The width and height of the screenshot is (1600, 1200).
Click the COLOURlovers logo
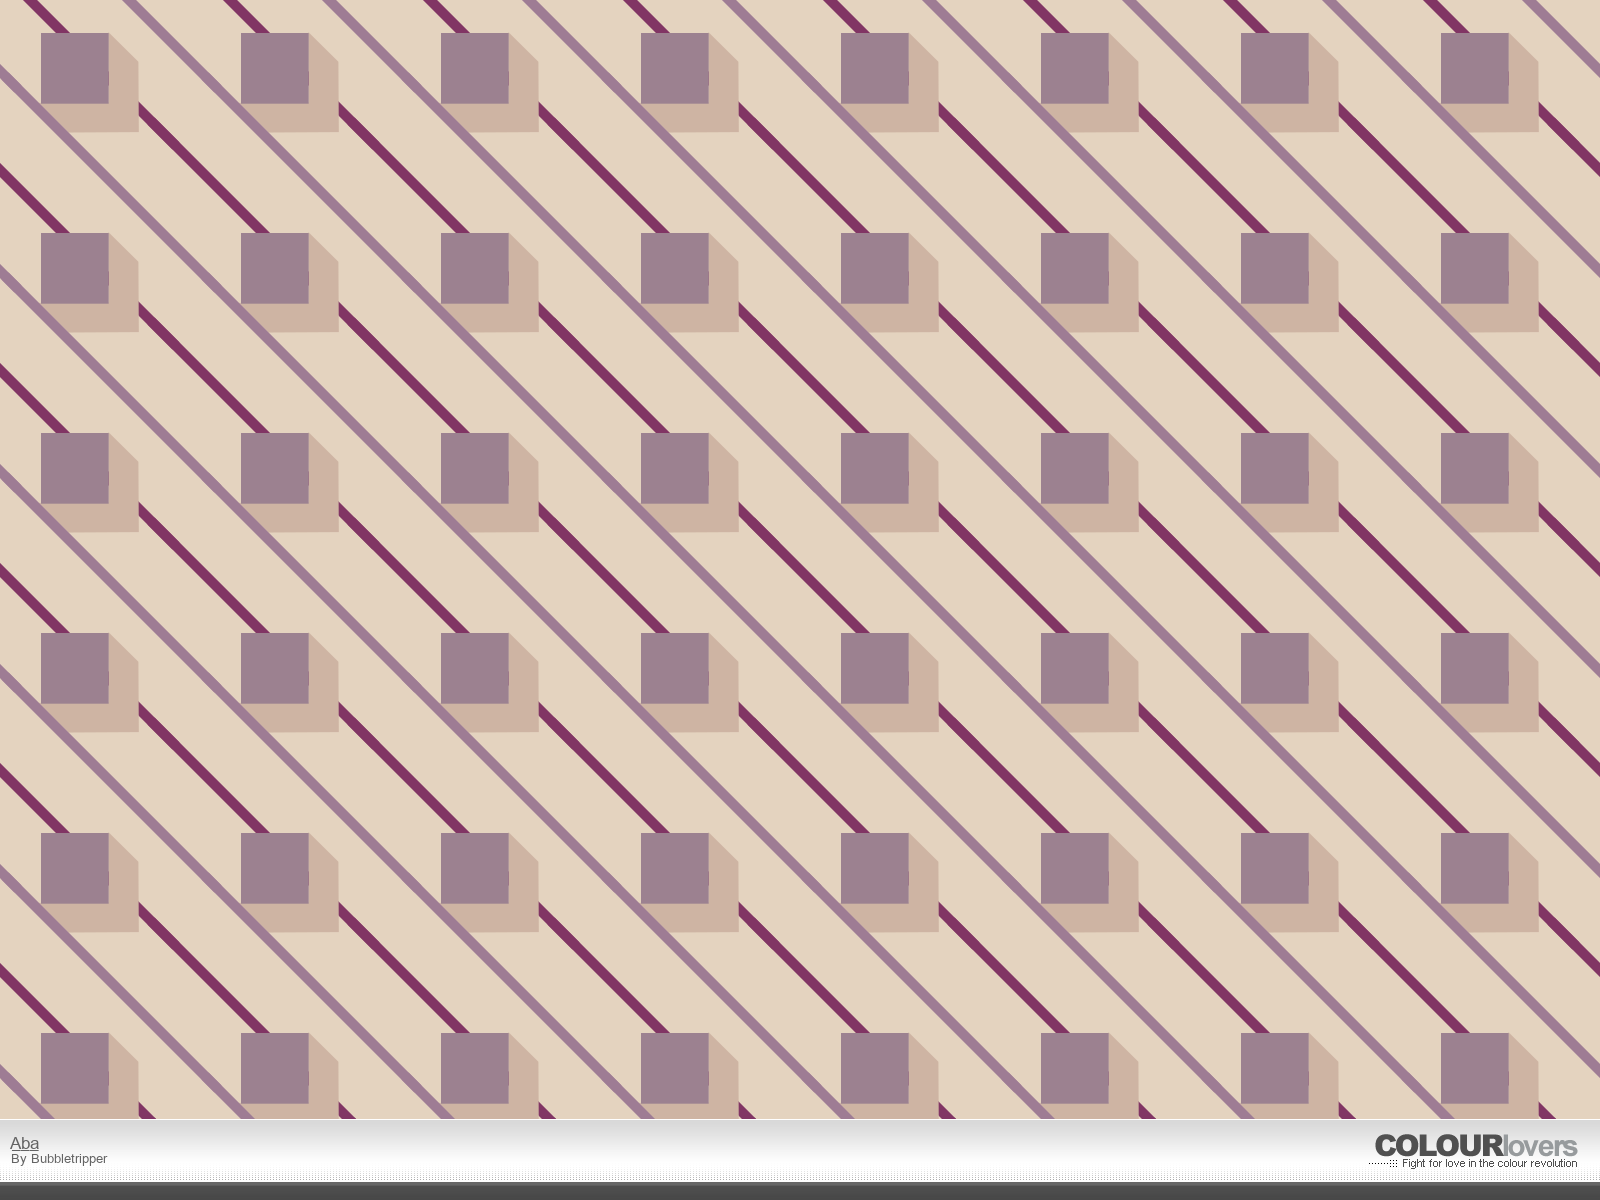point(1475,1146)
